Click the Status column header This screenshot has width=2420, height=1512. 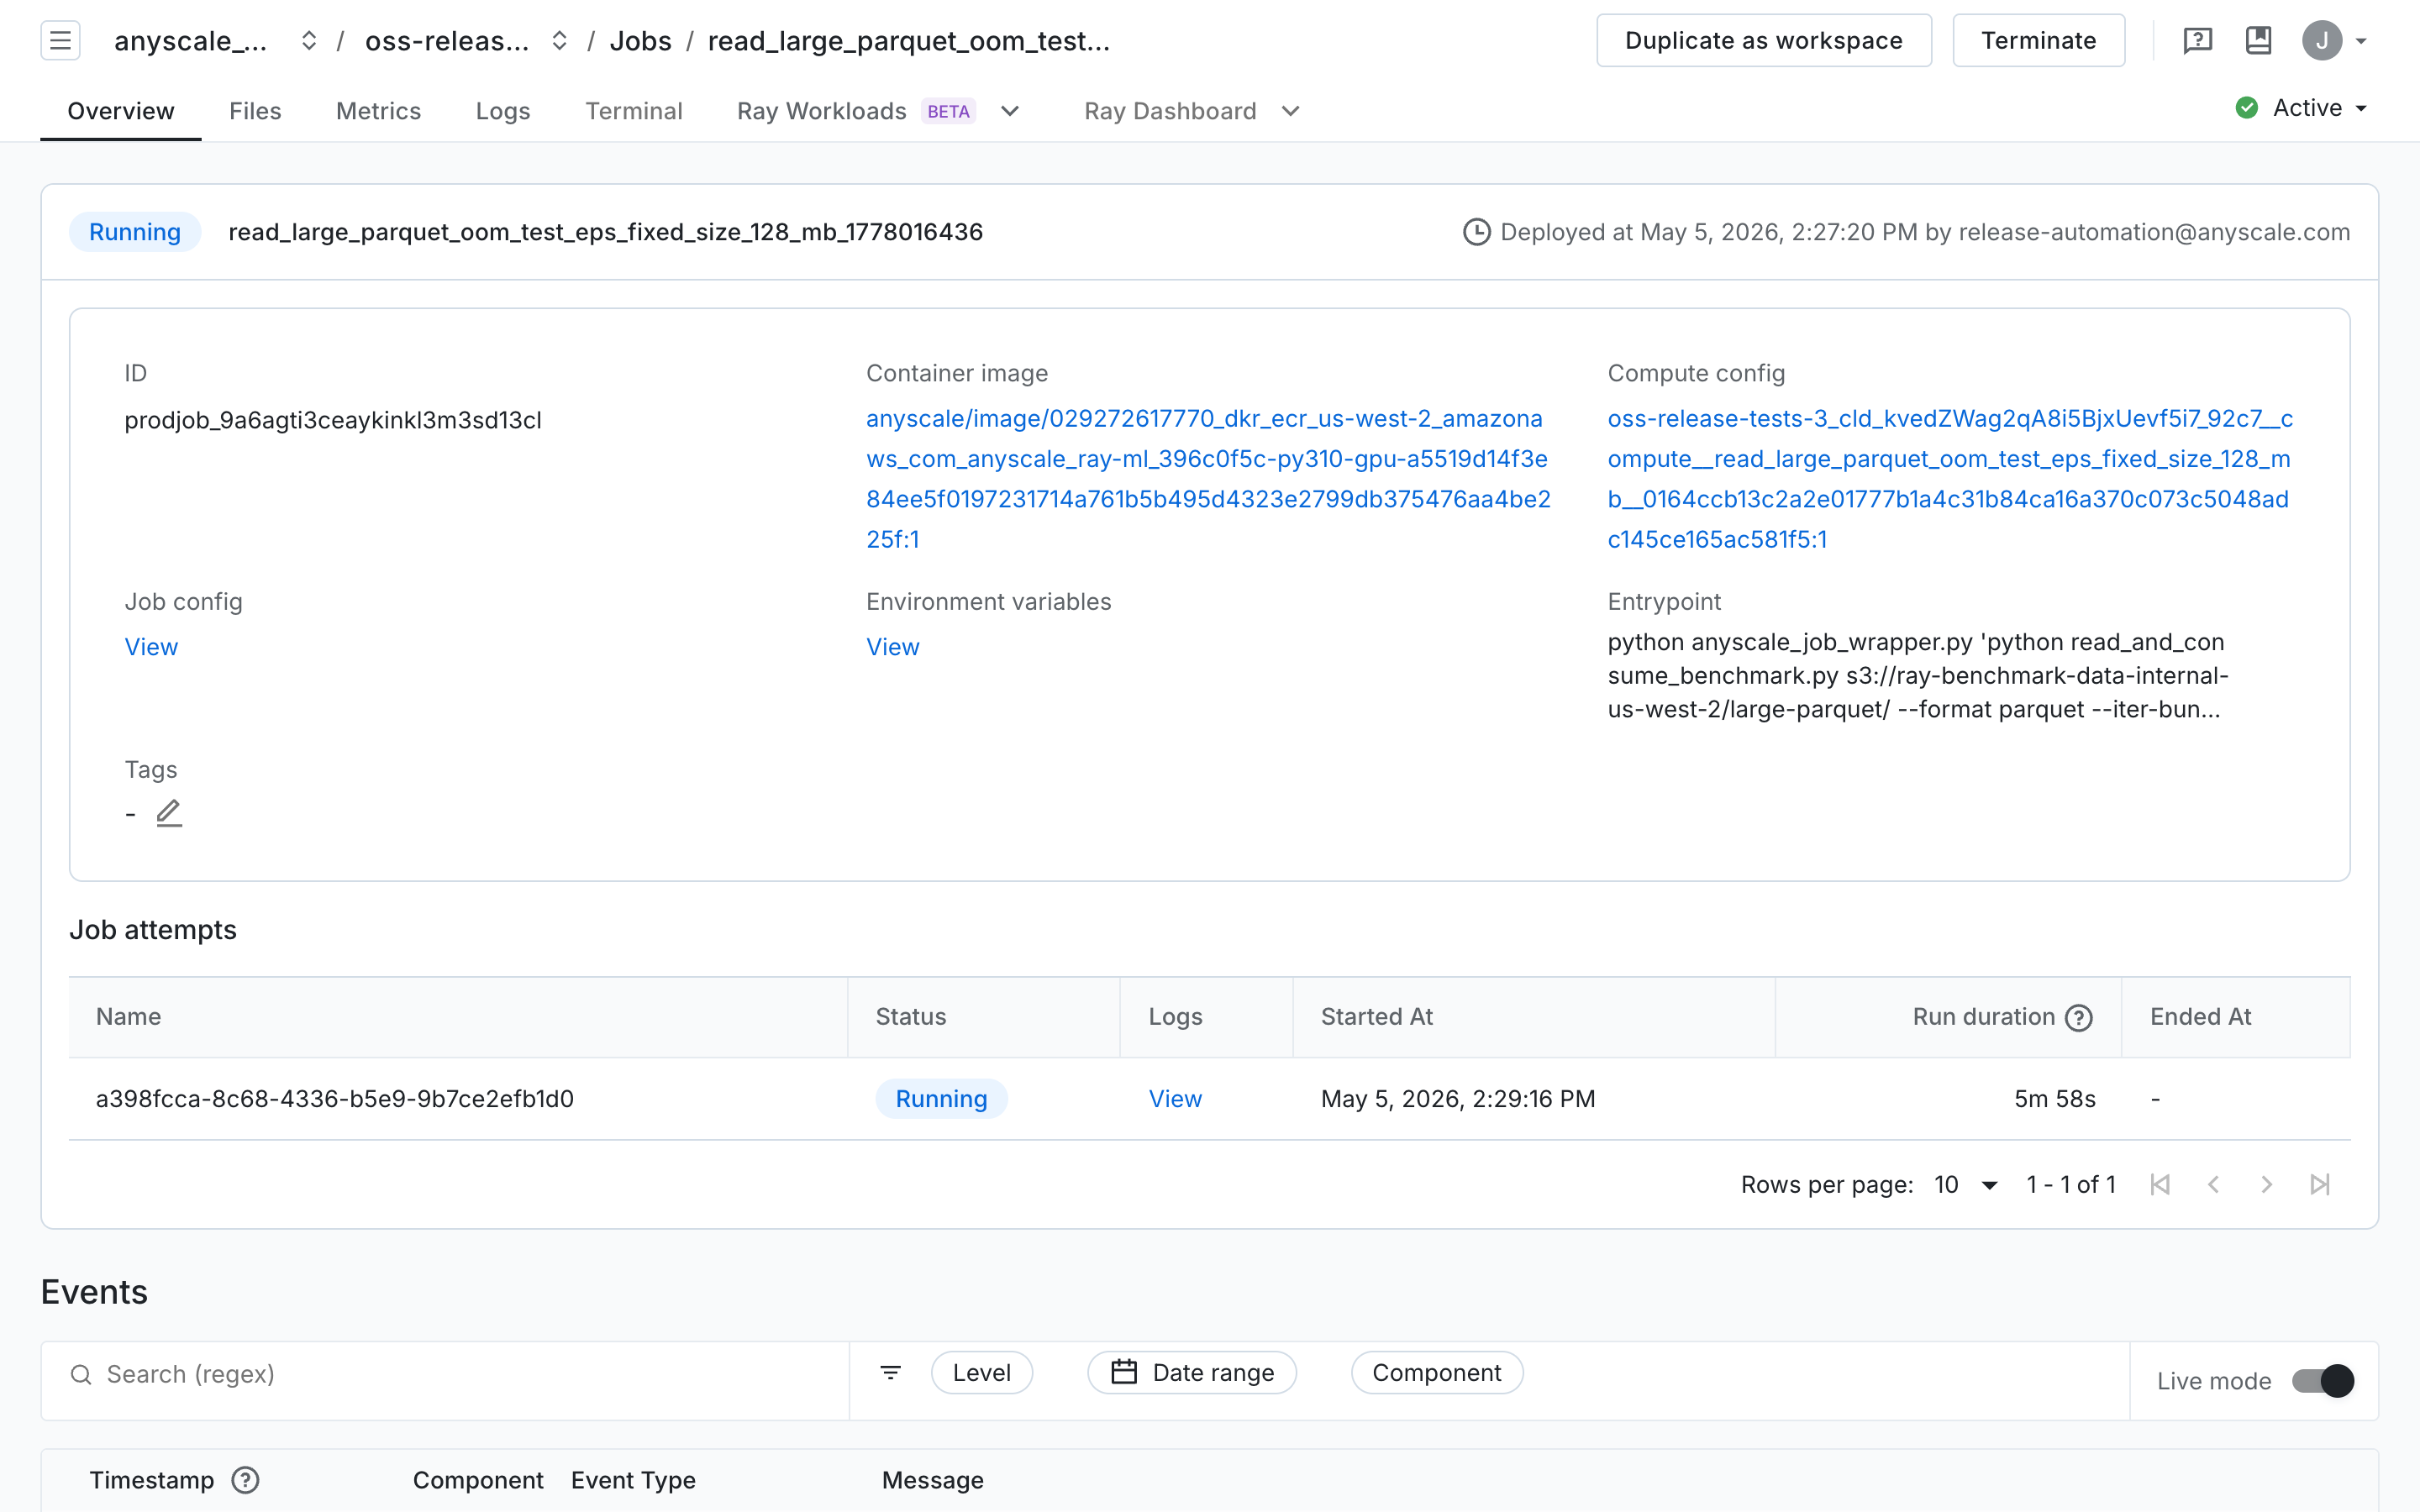pos(910,1017)
